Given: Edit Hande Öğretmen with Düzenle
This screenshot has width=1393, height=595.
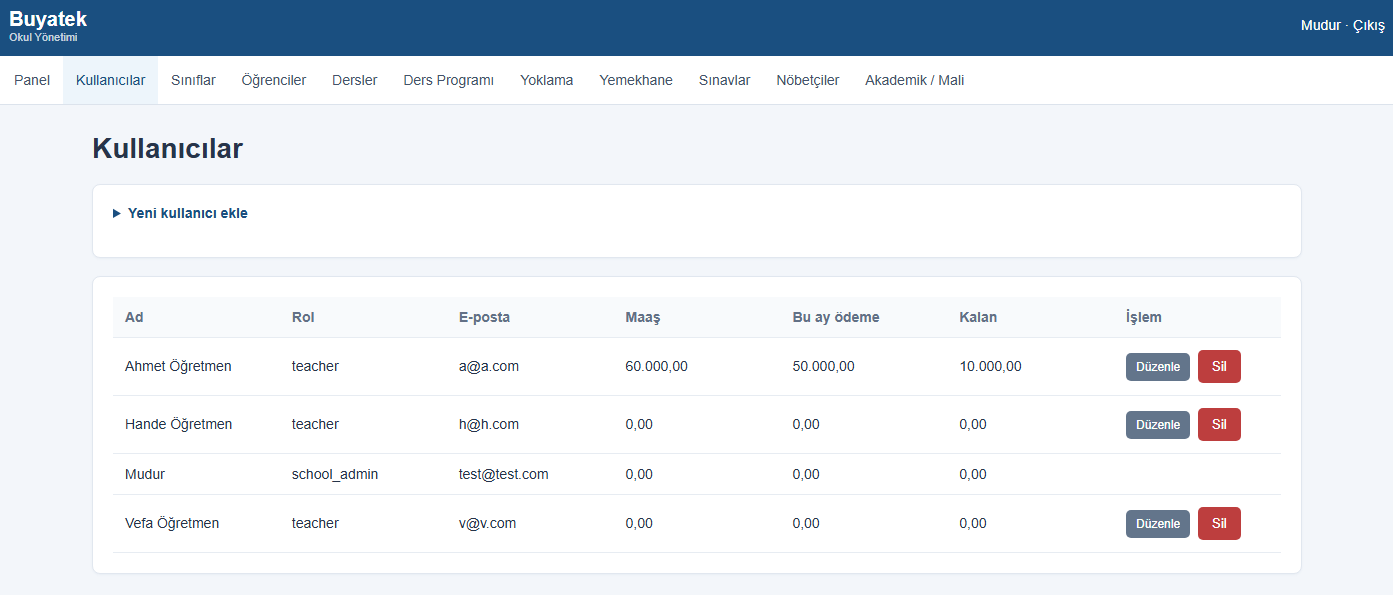Looking at the screenshot, I should (x=1158, y=425).
